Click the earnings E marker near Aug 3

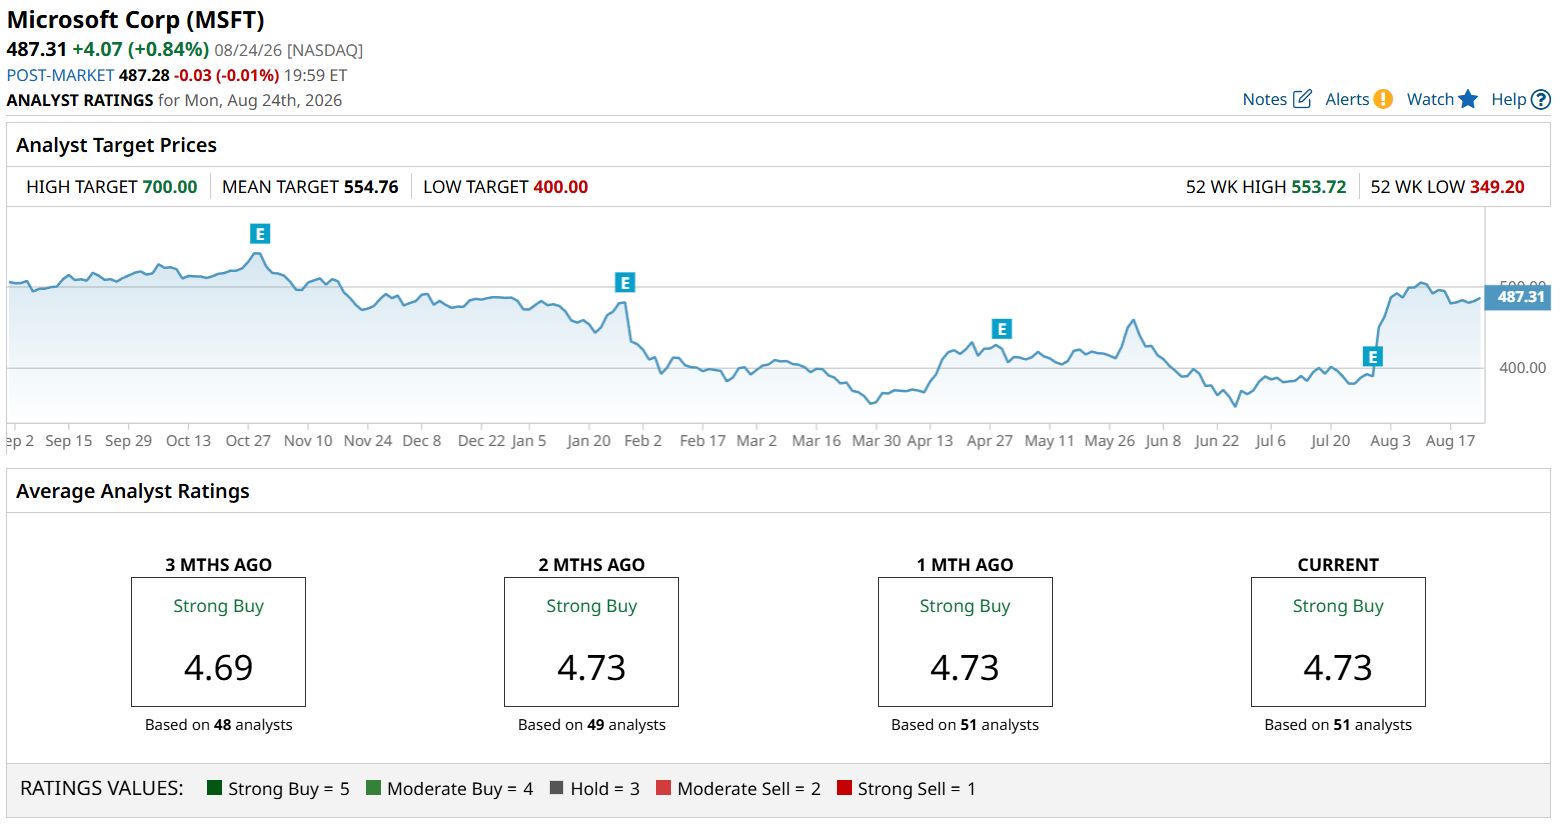pyautogui.click(x=1373, y=357)
